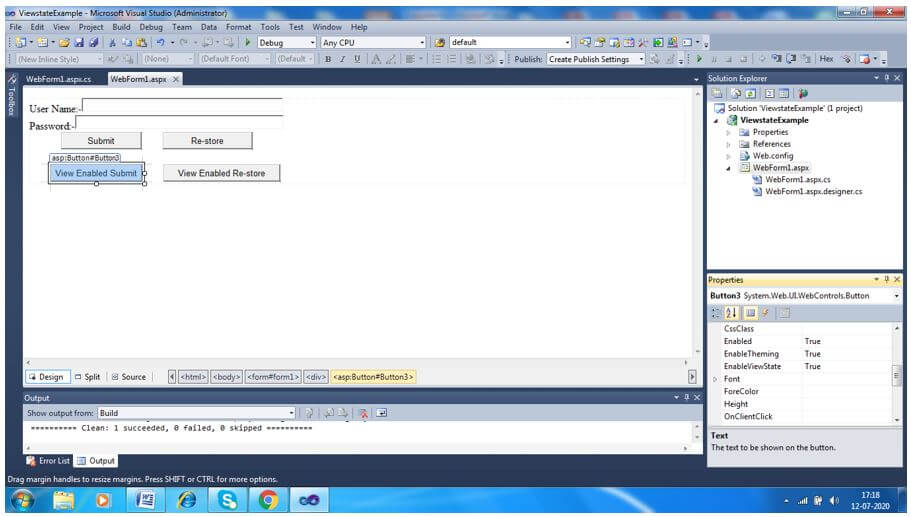Apply Bold formatting icon
This screenshot has height=517, width=911.
[x=328, y=59]
